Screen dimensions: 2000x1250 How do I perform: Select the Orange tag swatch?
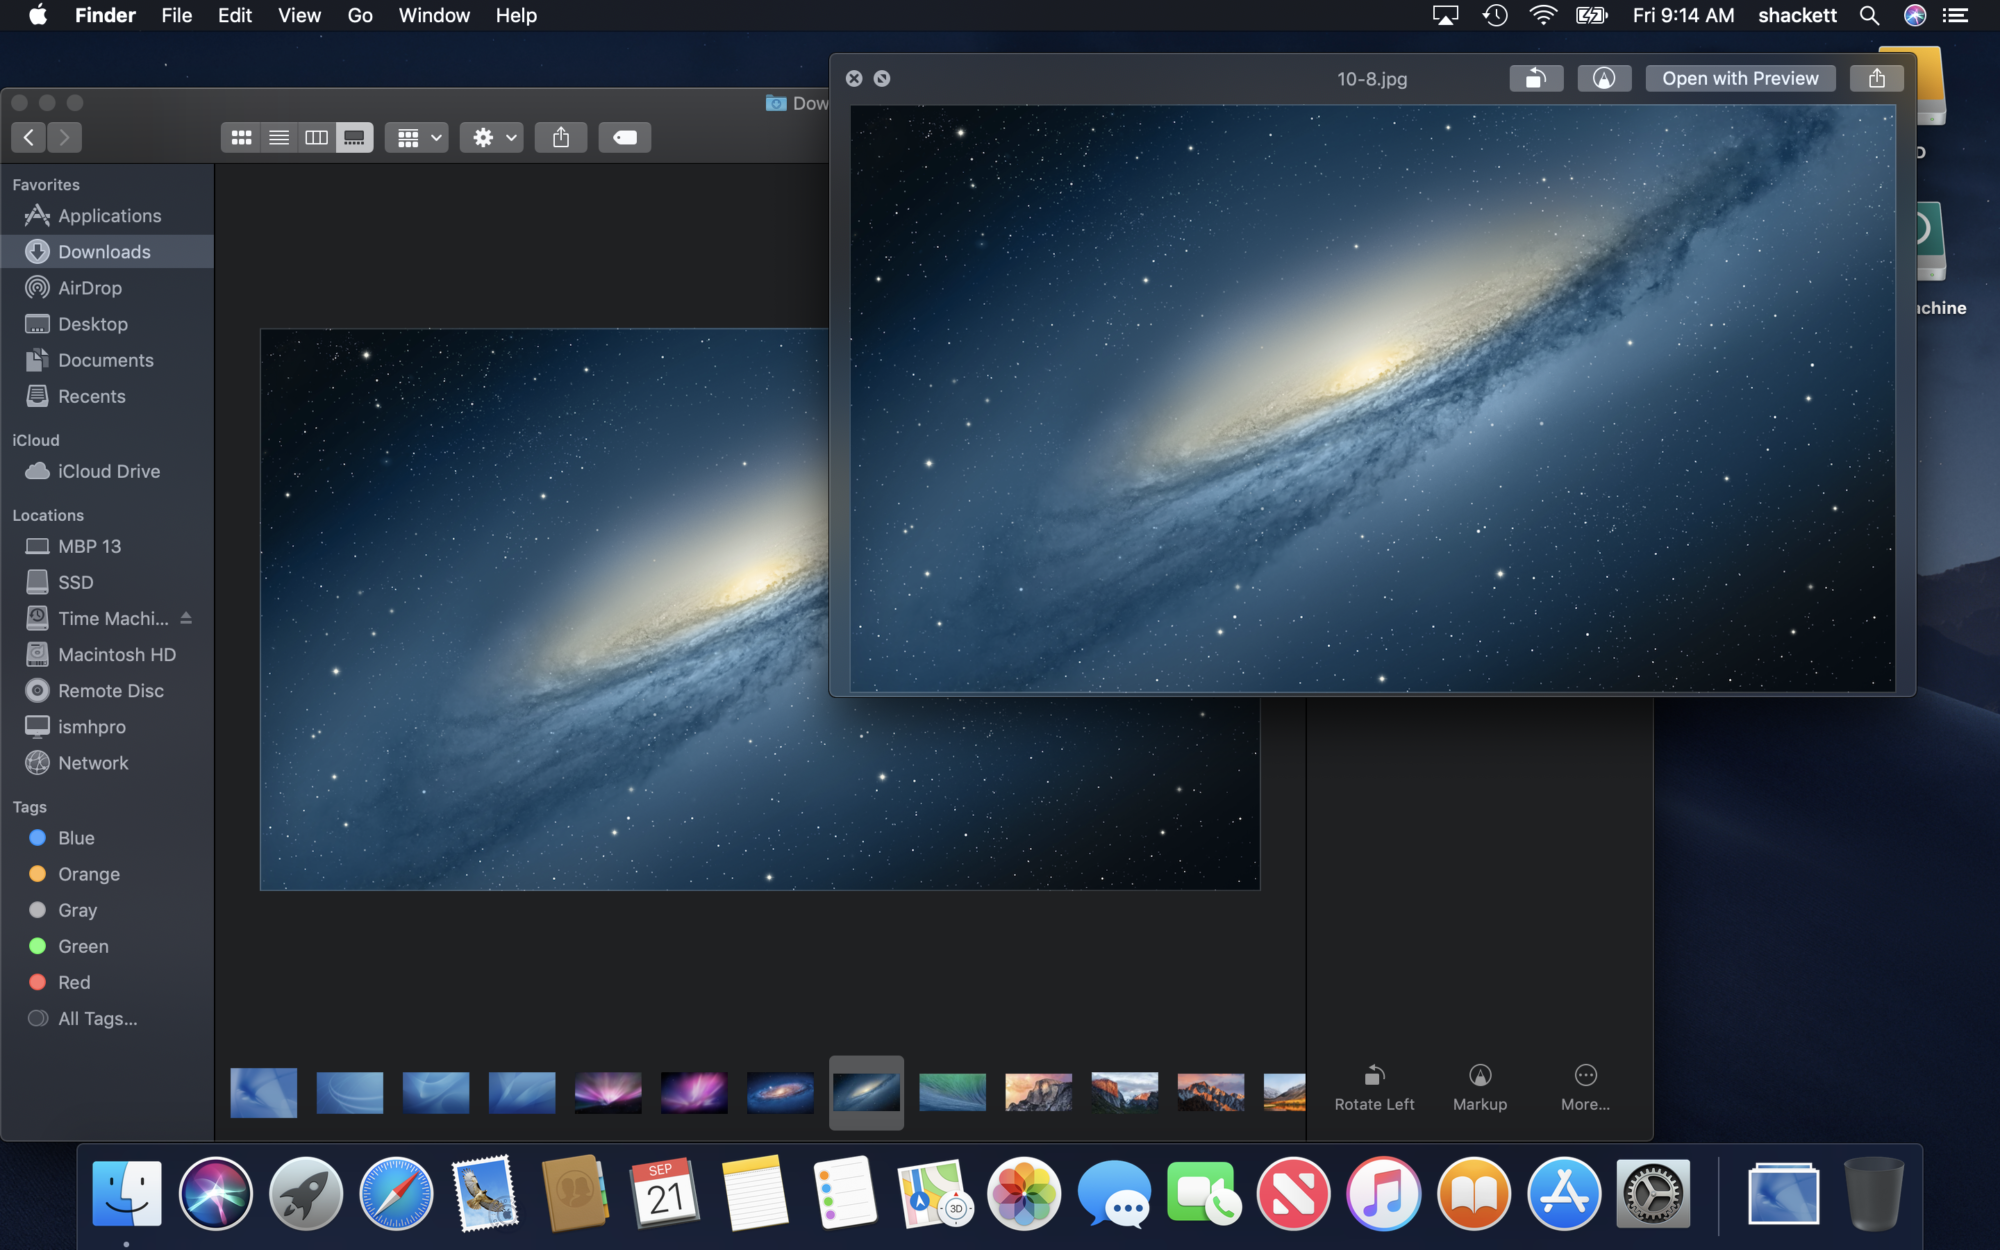(x=38, y=873)
